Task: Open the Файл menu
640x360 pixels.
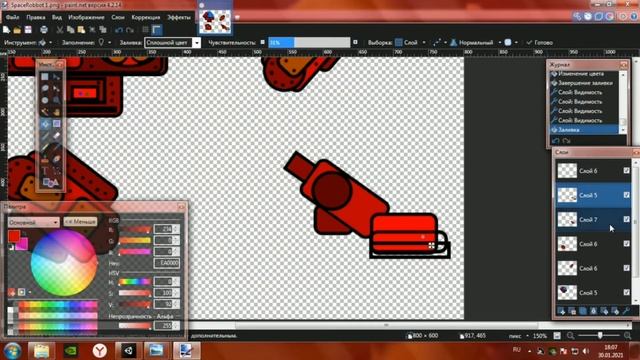Action: (12, 17)
